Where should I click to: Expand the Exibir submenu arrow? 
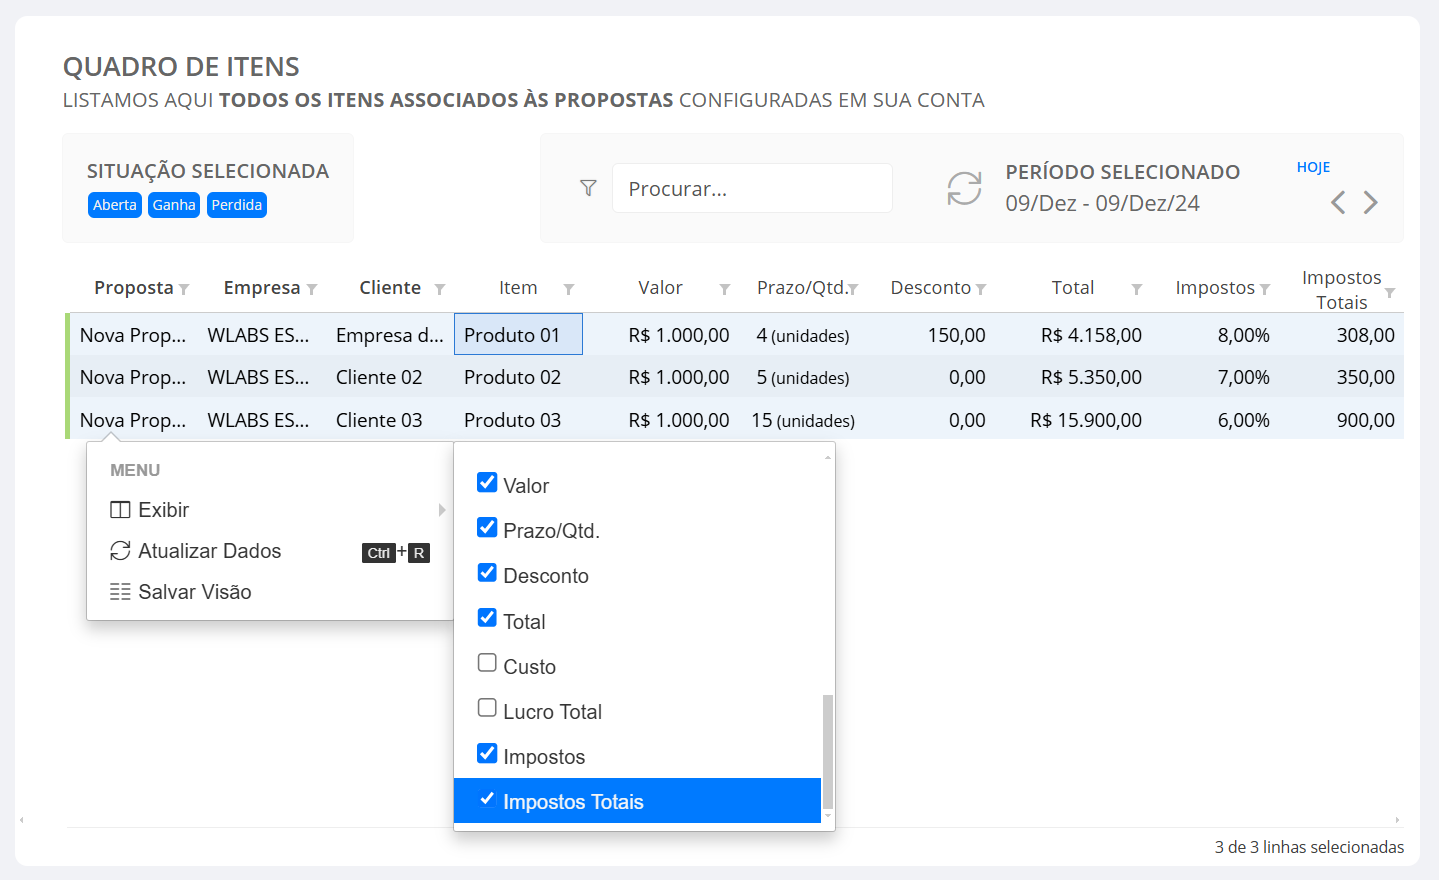[x=441, y=509]
